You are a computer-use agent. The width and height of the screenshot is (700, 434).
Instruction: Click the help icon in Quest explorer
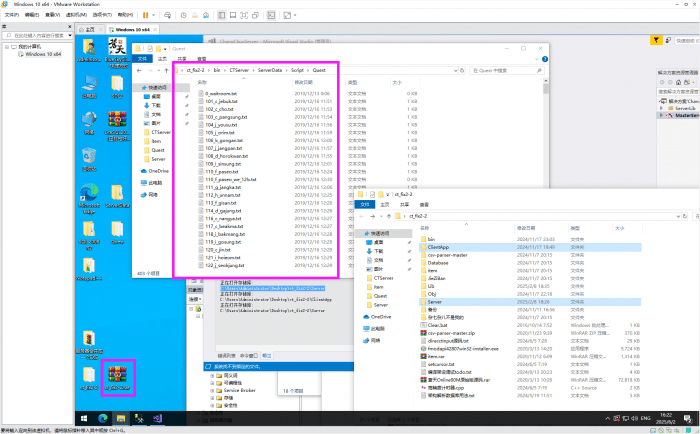(545, 59)
